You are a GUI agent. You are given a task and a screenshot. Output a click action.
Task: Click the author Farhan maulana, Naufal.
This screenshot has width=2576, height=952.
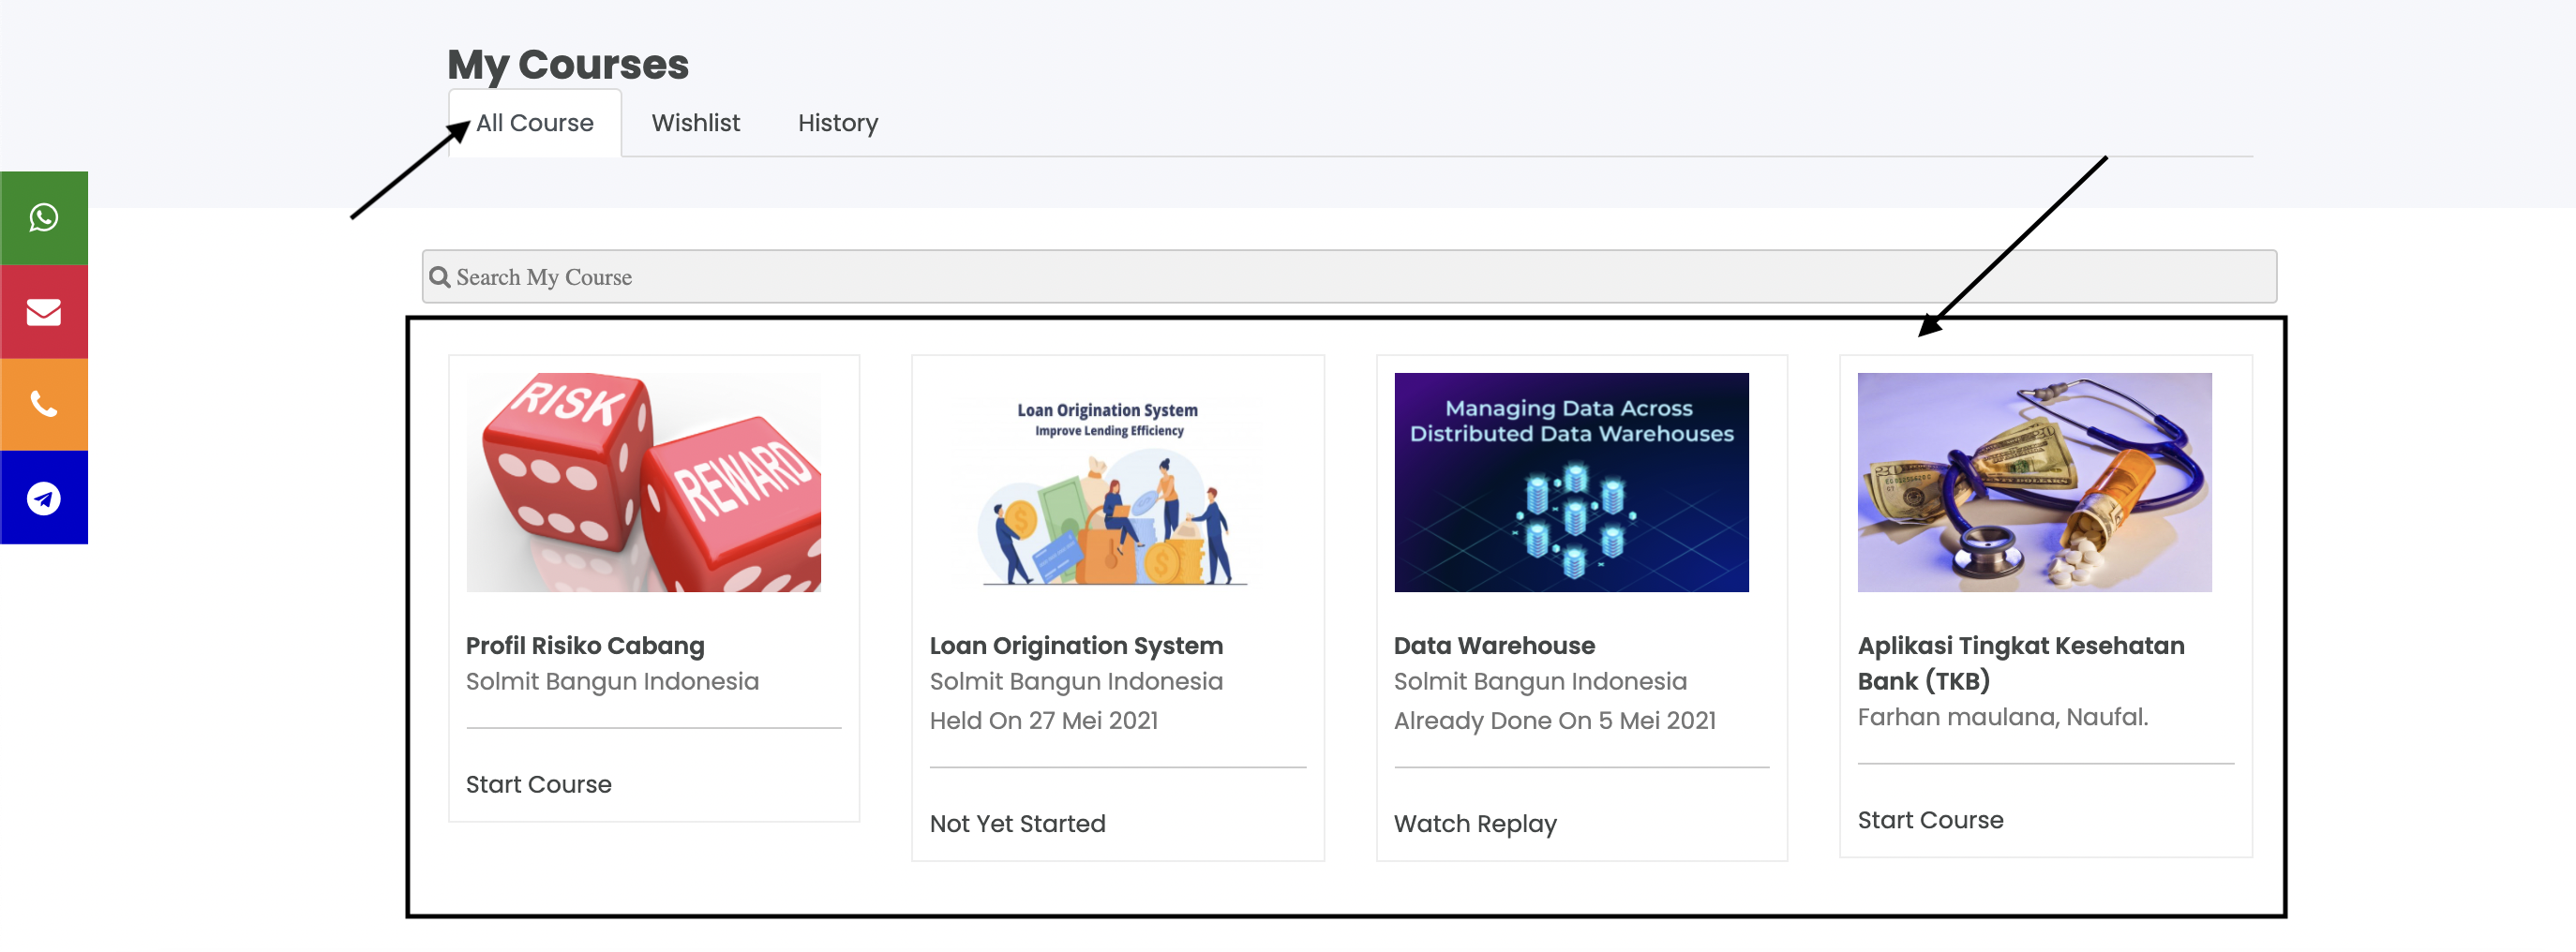2003,717
